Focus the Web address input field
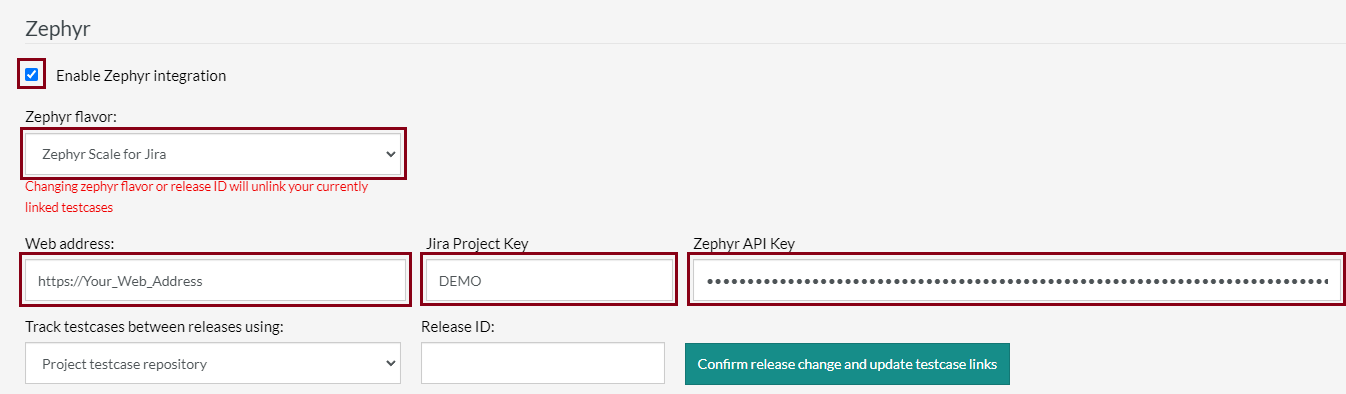 213,281
